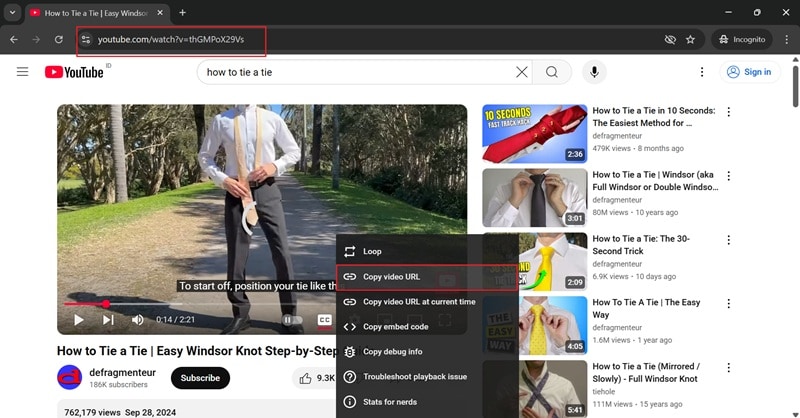Toggle the autoplay switch in player

coord(292,319)
